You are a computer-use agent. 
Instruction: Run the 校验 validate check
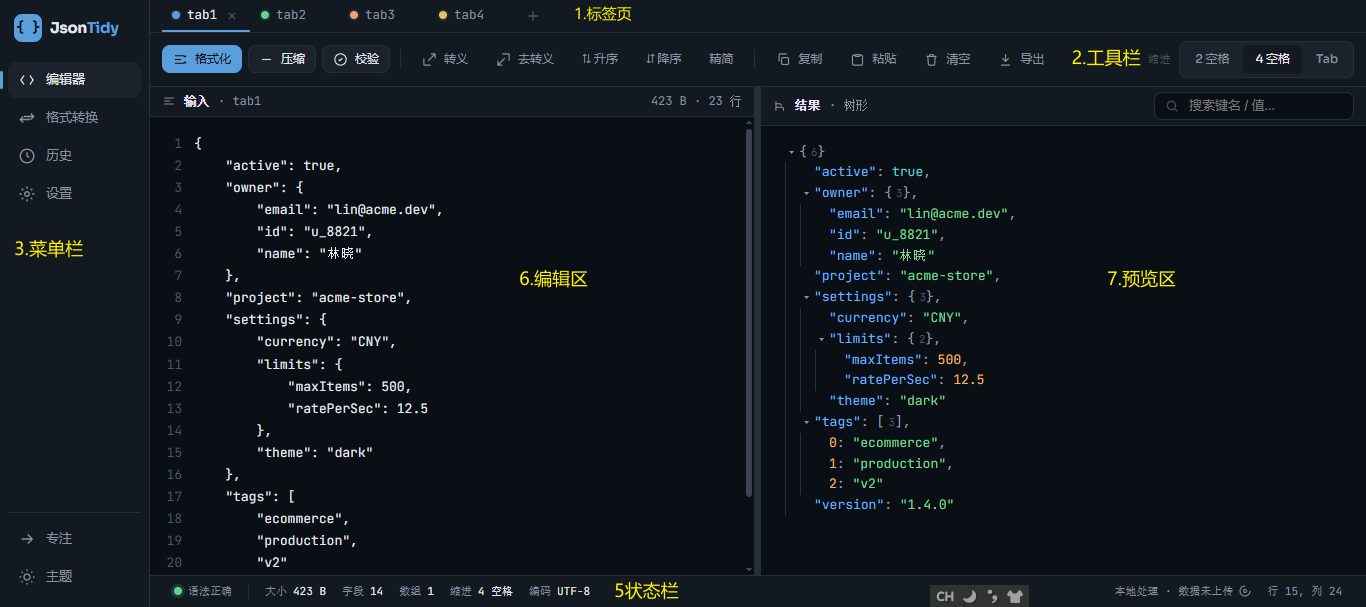tap(356, 59)
